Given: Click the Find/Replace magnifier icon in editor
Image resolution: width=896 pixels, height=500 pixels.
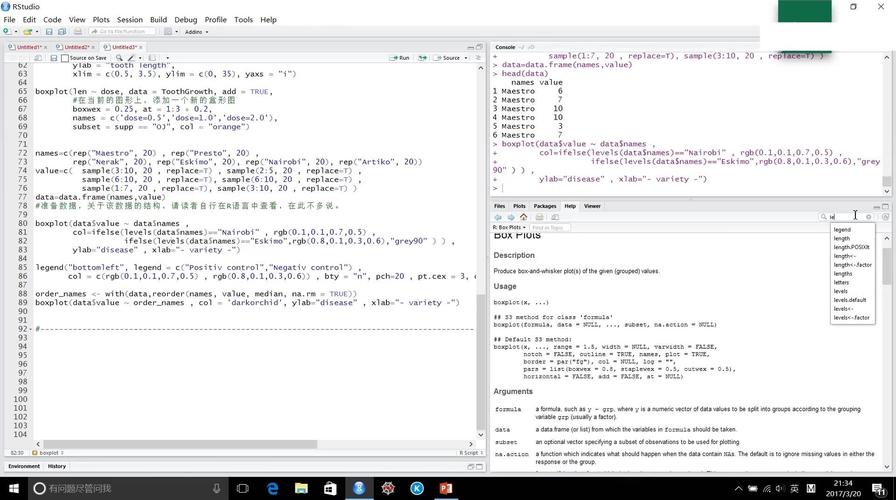Looking at the screenshot, I should coord(119,58).
